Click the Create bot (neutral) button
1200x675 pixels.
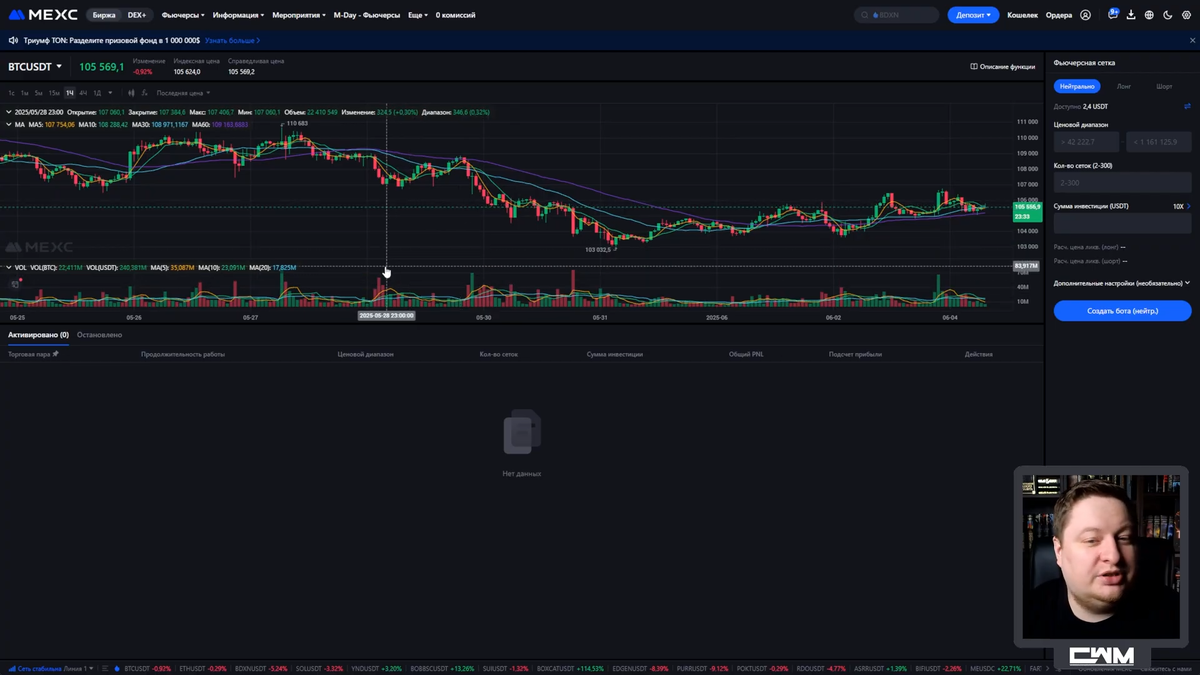1122,311
